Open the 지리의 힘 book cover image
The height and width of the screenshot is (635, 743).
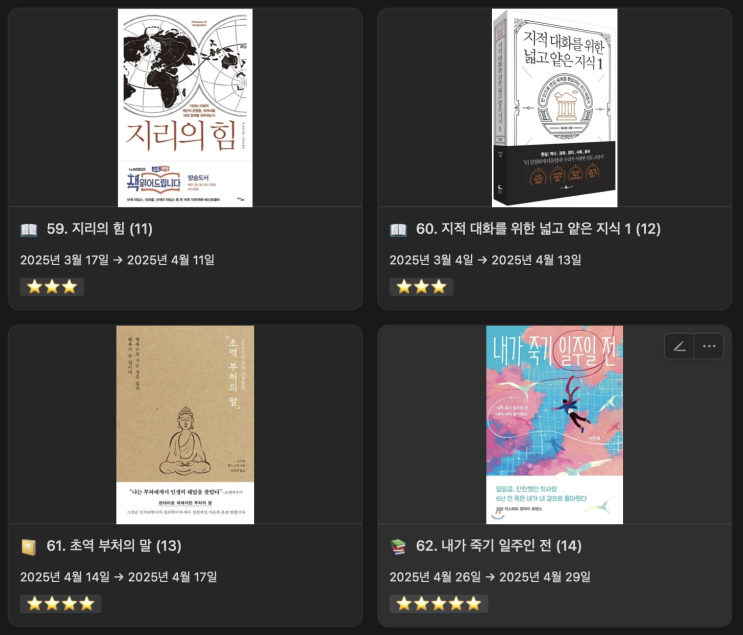tap(185, 108)
